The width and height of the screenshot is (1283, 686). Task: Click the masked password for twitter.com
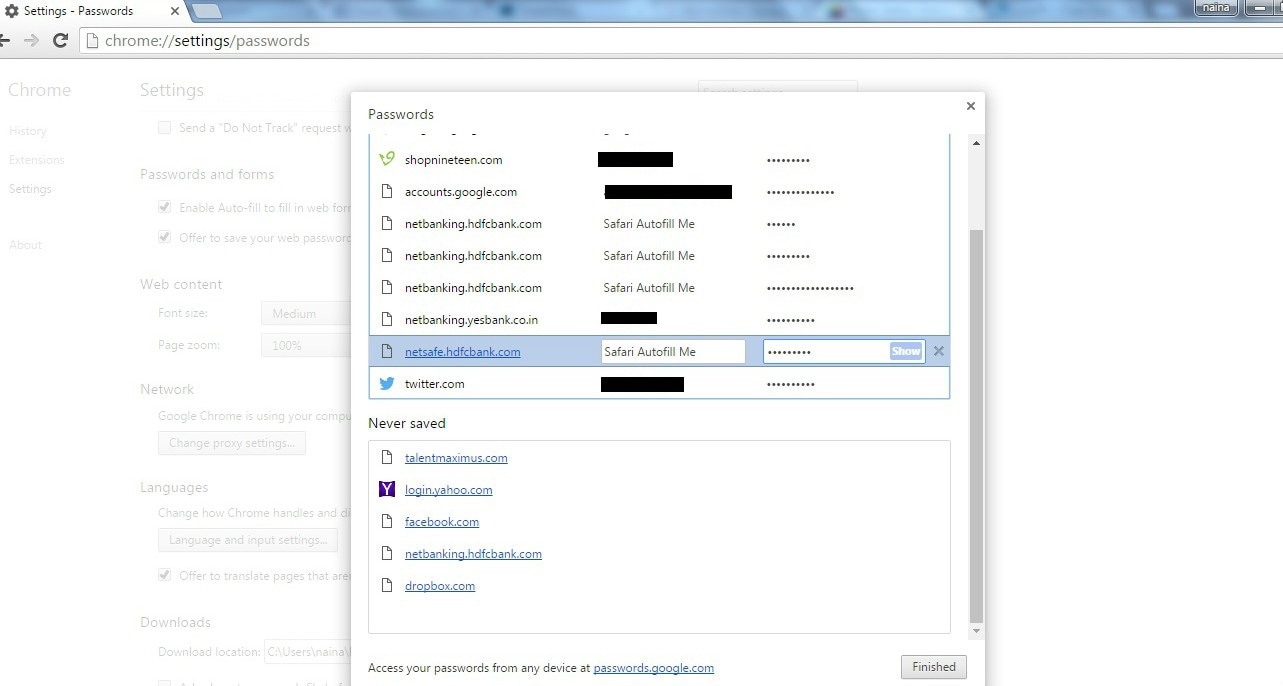coord(791,384)
